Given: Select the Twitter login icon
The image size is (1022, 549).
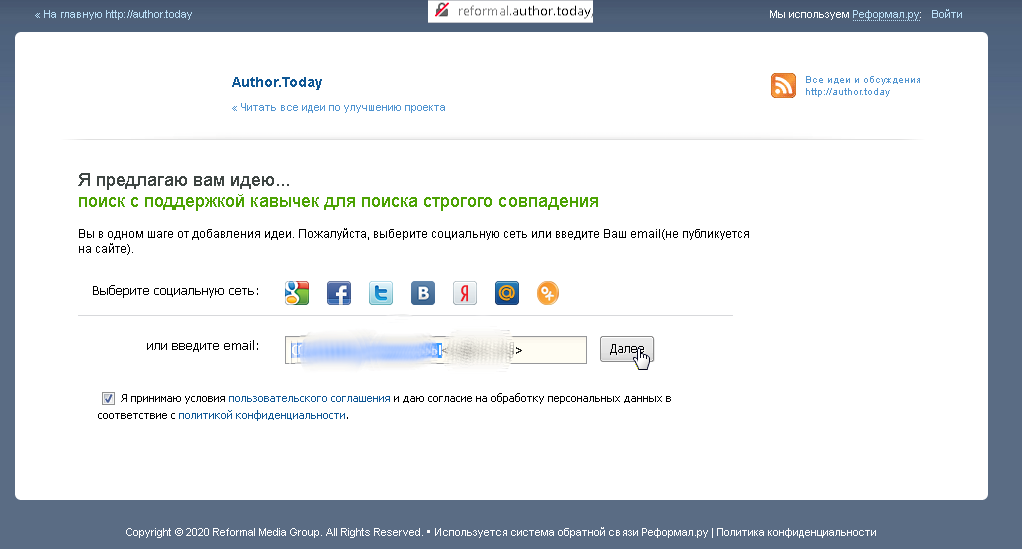Looking at the screenshot, I should [x=381, y=293].
